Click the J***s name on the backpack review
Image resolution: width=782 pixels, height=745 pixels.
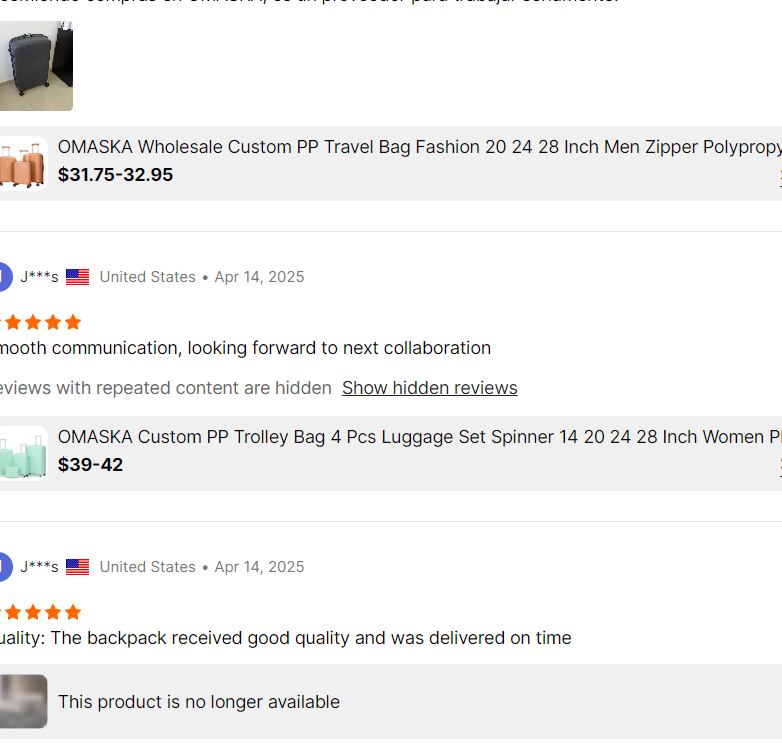(x=39, y=567)
